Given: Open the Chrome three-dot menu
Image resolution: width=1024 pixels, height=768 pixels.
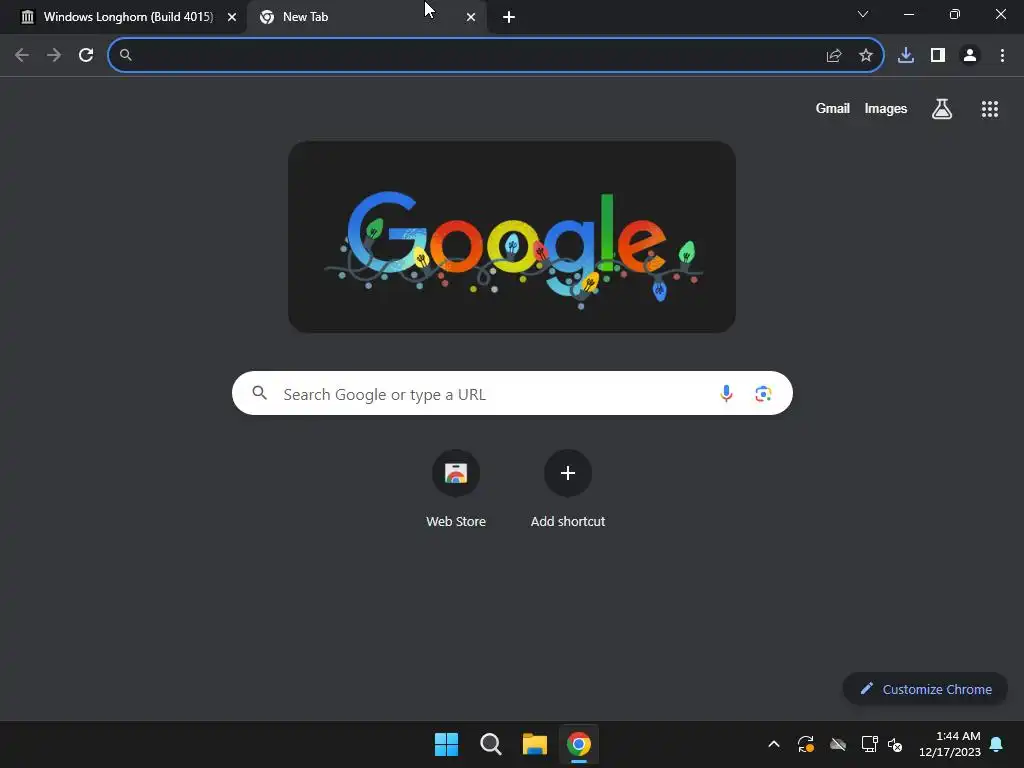Looking at the screenshot, I should click(1002, 56).
